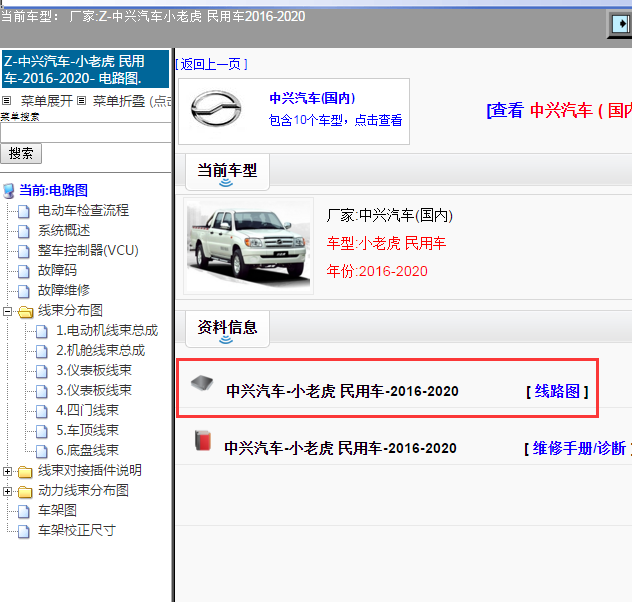This screenshot has width=632, height=602.
Task: Click the 返回上一页 link
Action: tap(212, 64)
